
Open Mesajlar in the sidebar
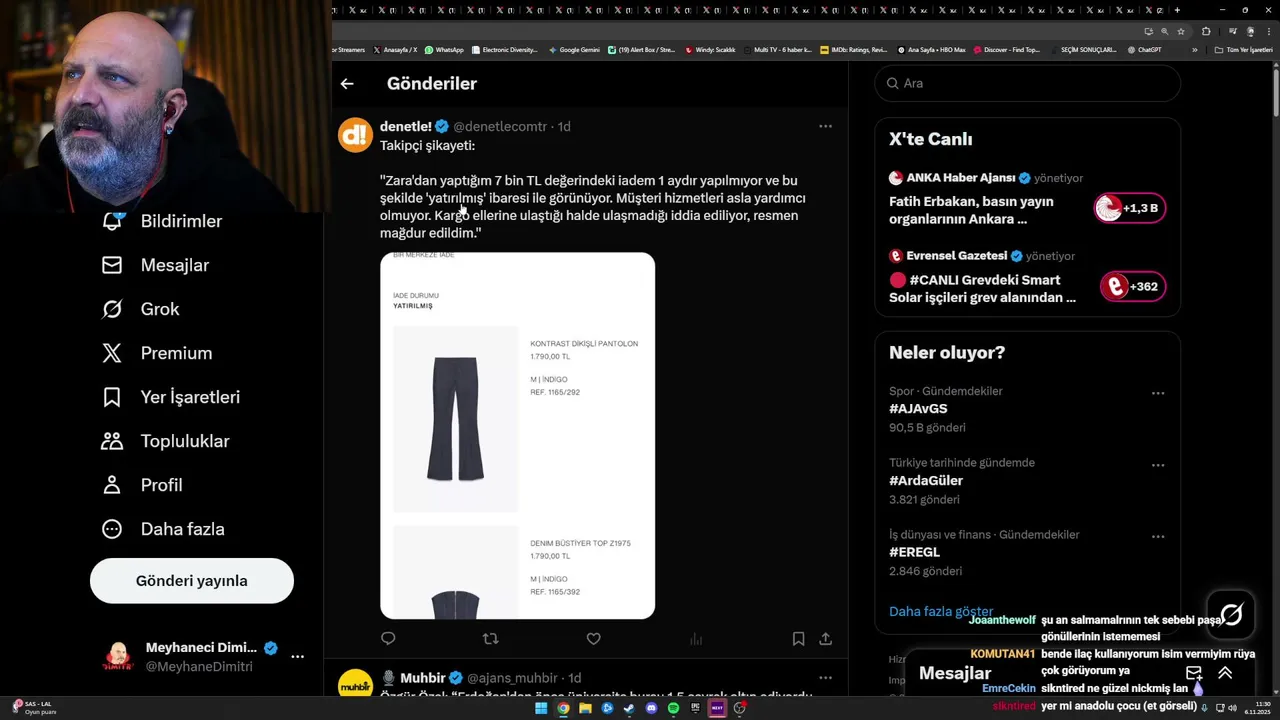155,265
